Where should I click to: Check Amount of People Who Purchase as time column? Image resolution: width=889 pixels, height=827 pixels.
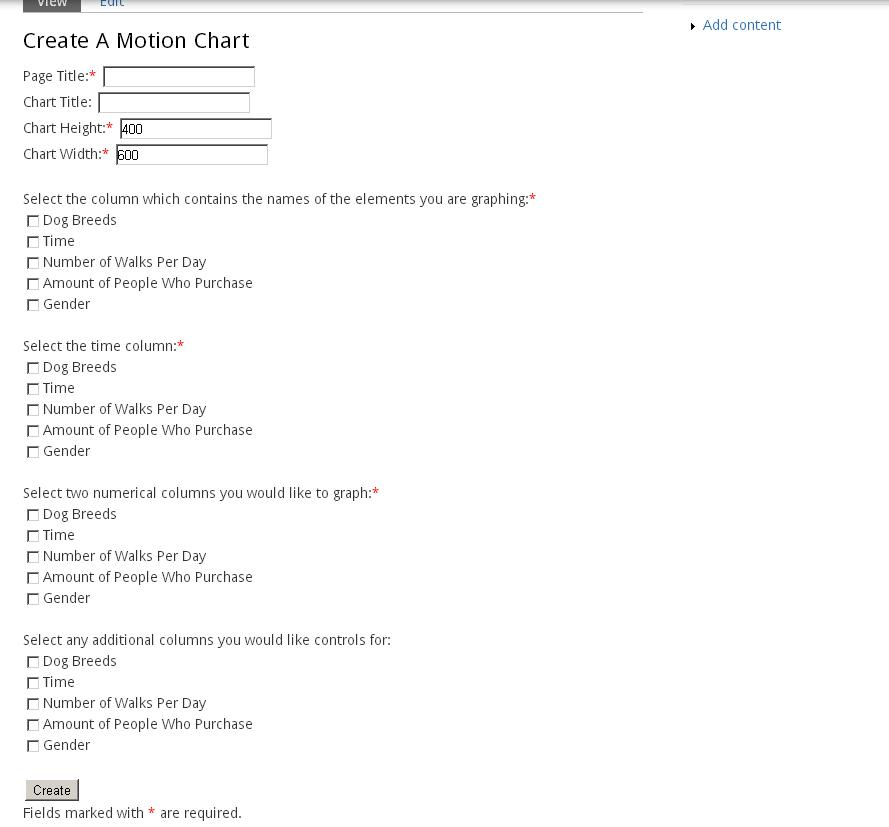[33, 430]
